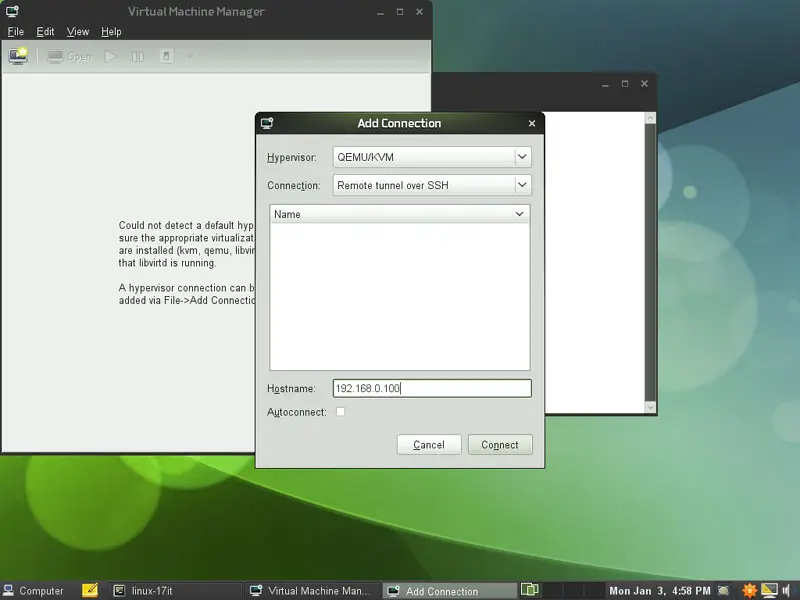Expand the Hypervisor dropdown showing QEMU/KVM
This screenshot has width=800, height=600.
432,157
